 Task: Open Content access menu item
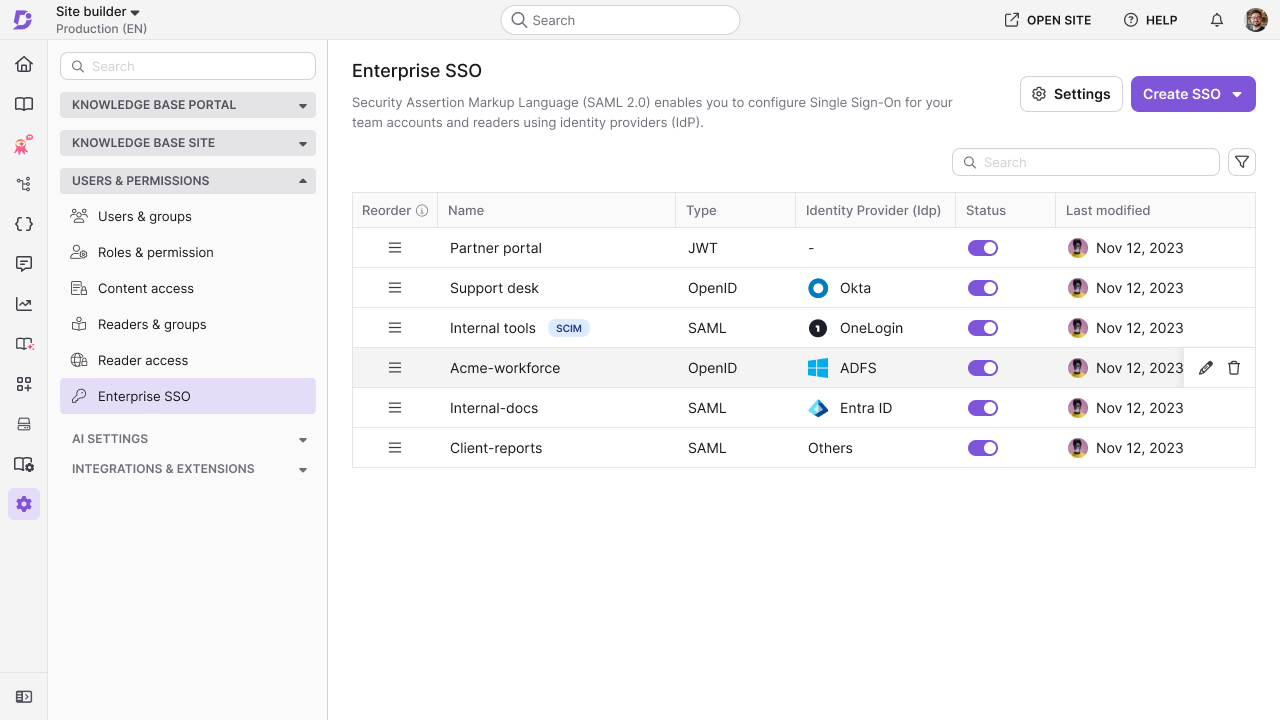coord(188,288)
